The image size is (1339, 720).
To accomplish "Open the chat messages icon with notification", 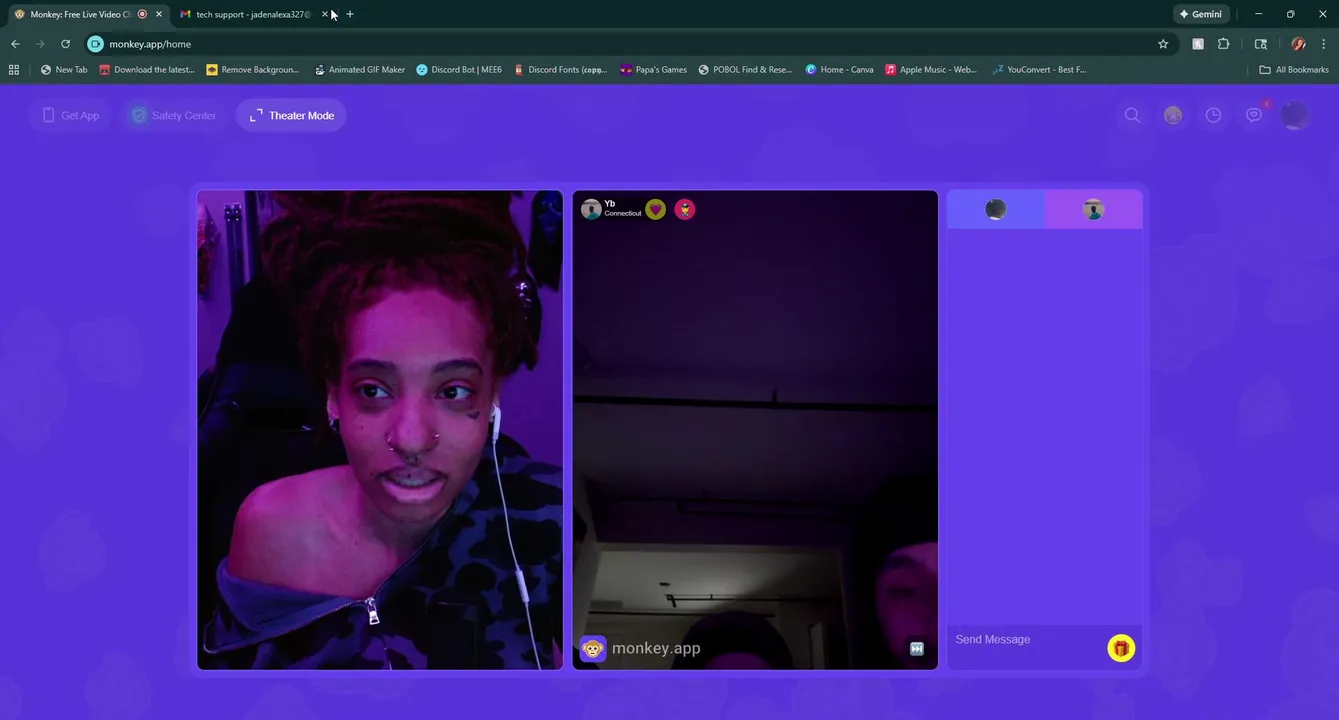I will click(x=1254, y=114).
